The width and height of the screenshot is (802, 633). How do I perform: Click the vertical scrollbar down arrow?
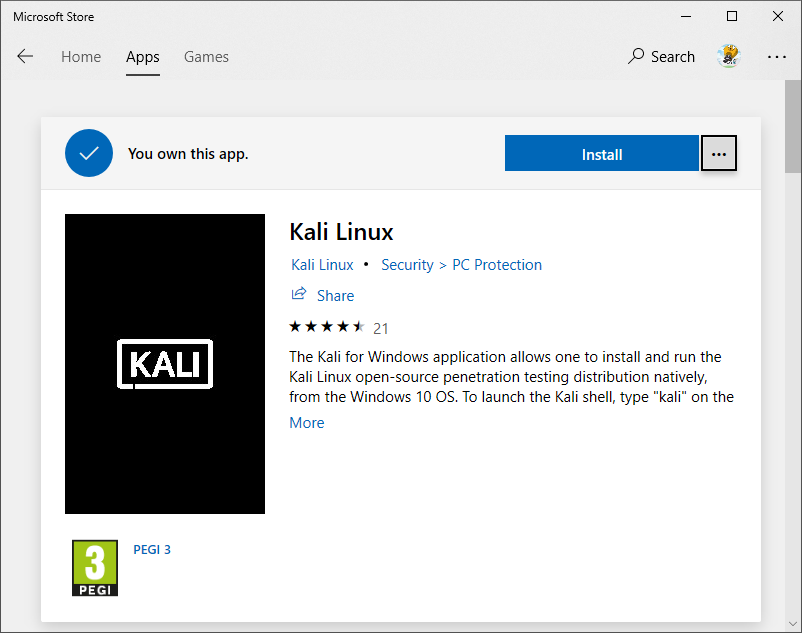pos(793,624)
